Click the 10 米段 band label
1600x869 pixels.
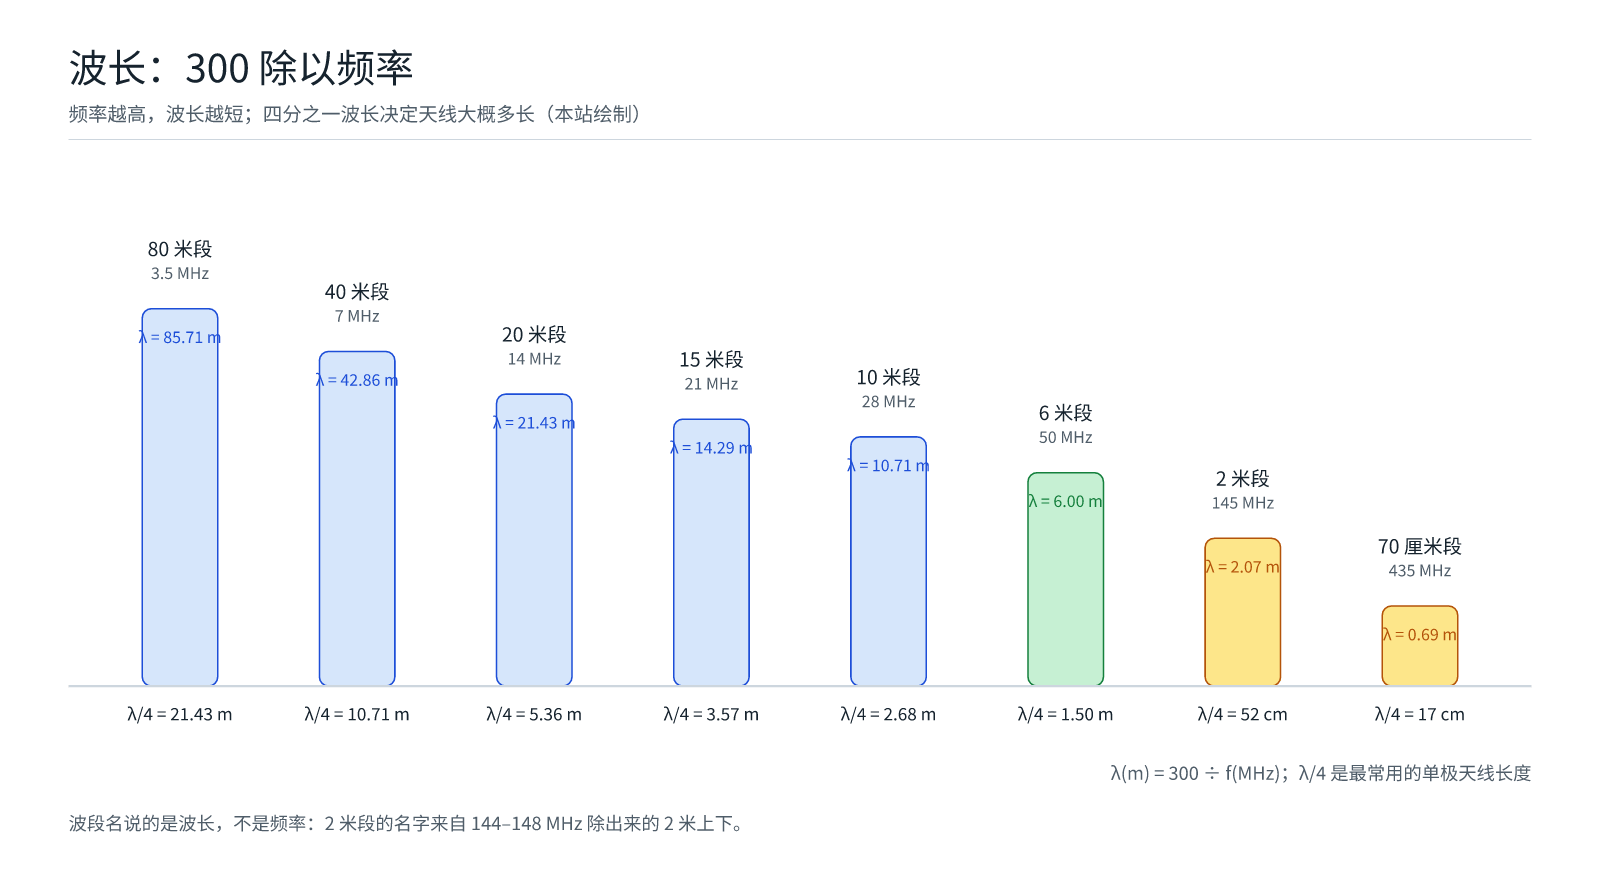(x=888, y=377)
